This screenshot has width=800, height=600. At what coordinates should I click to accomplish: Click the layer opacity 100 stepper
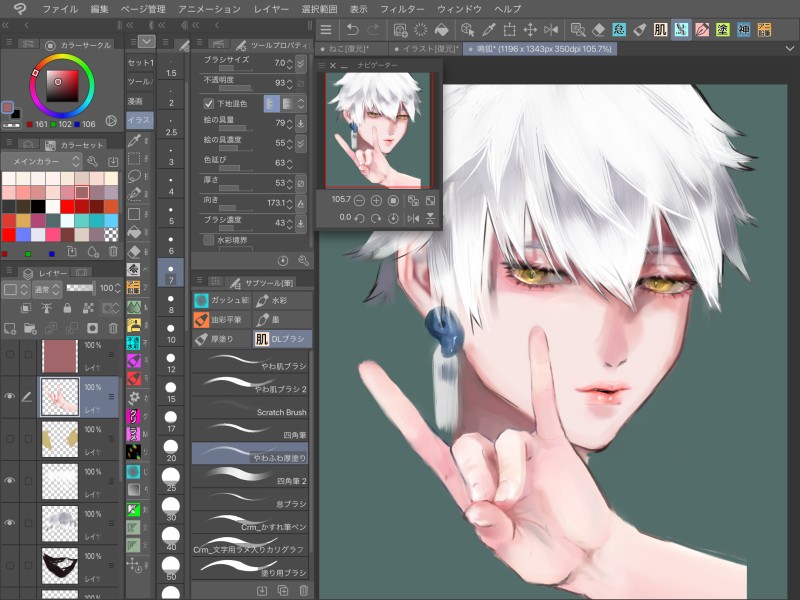tap(117, 289)
